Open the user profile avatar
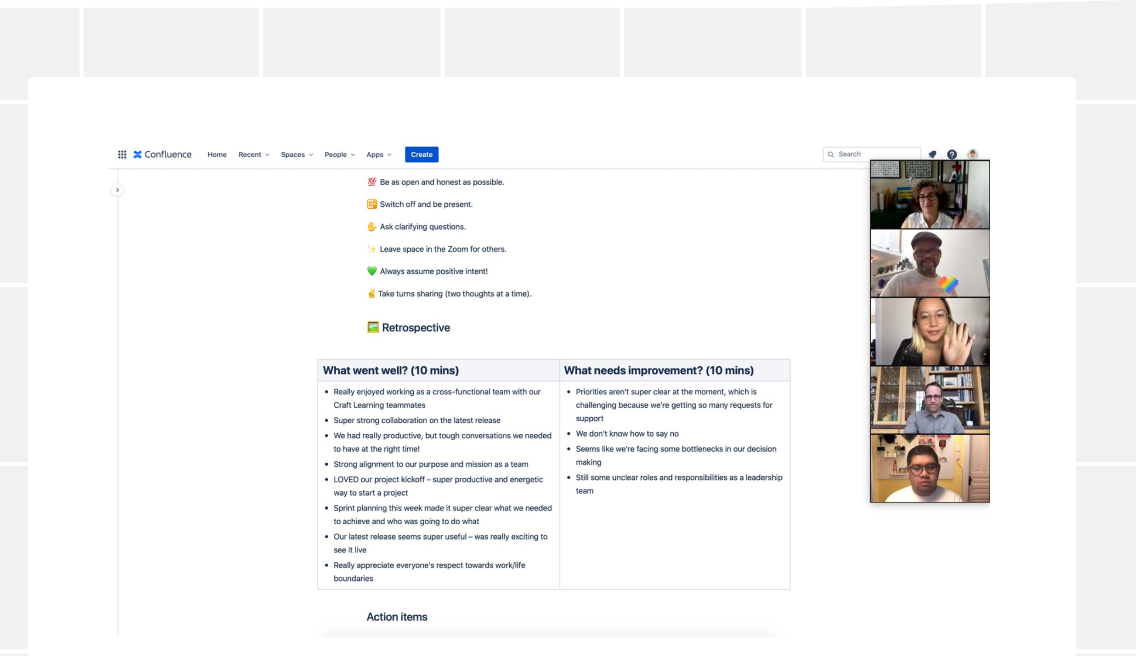Image resolution: width=1136 pixels, height=656 pixels. (972, 154)
